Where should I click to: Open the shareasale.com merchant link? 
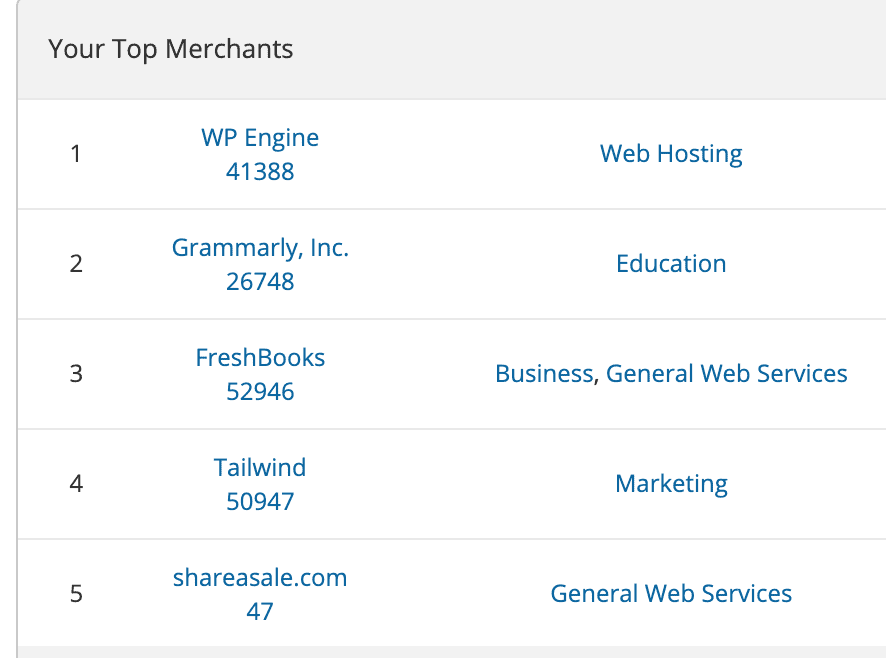tap(260, 577)
